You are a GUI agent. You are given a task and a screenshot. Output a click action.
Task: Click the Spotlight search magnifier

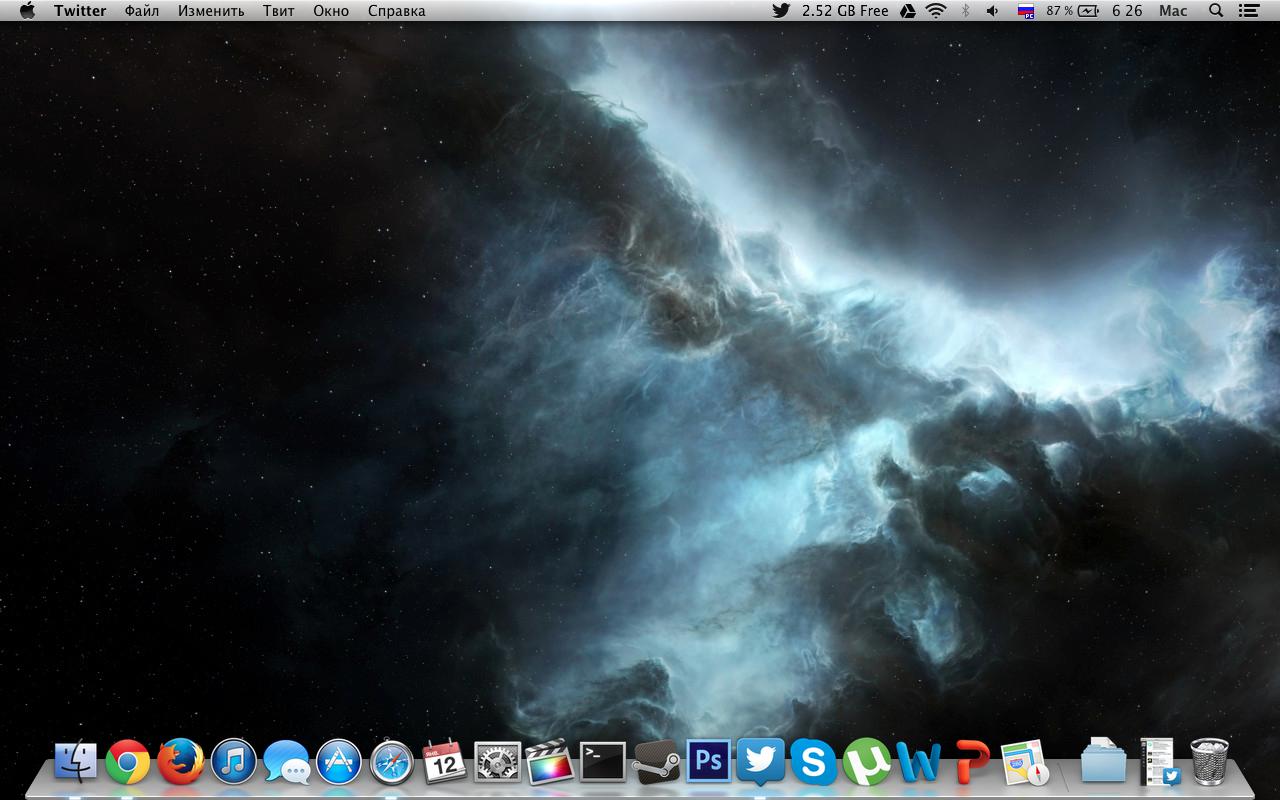point(1216,11)
